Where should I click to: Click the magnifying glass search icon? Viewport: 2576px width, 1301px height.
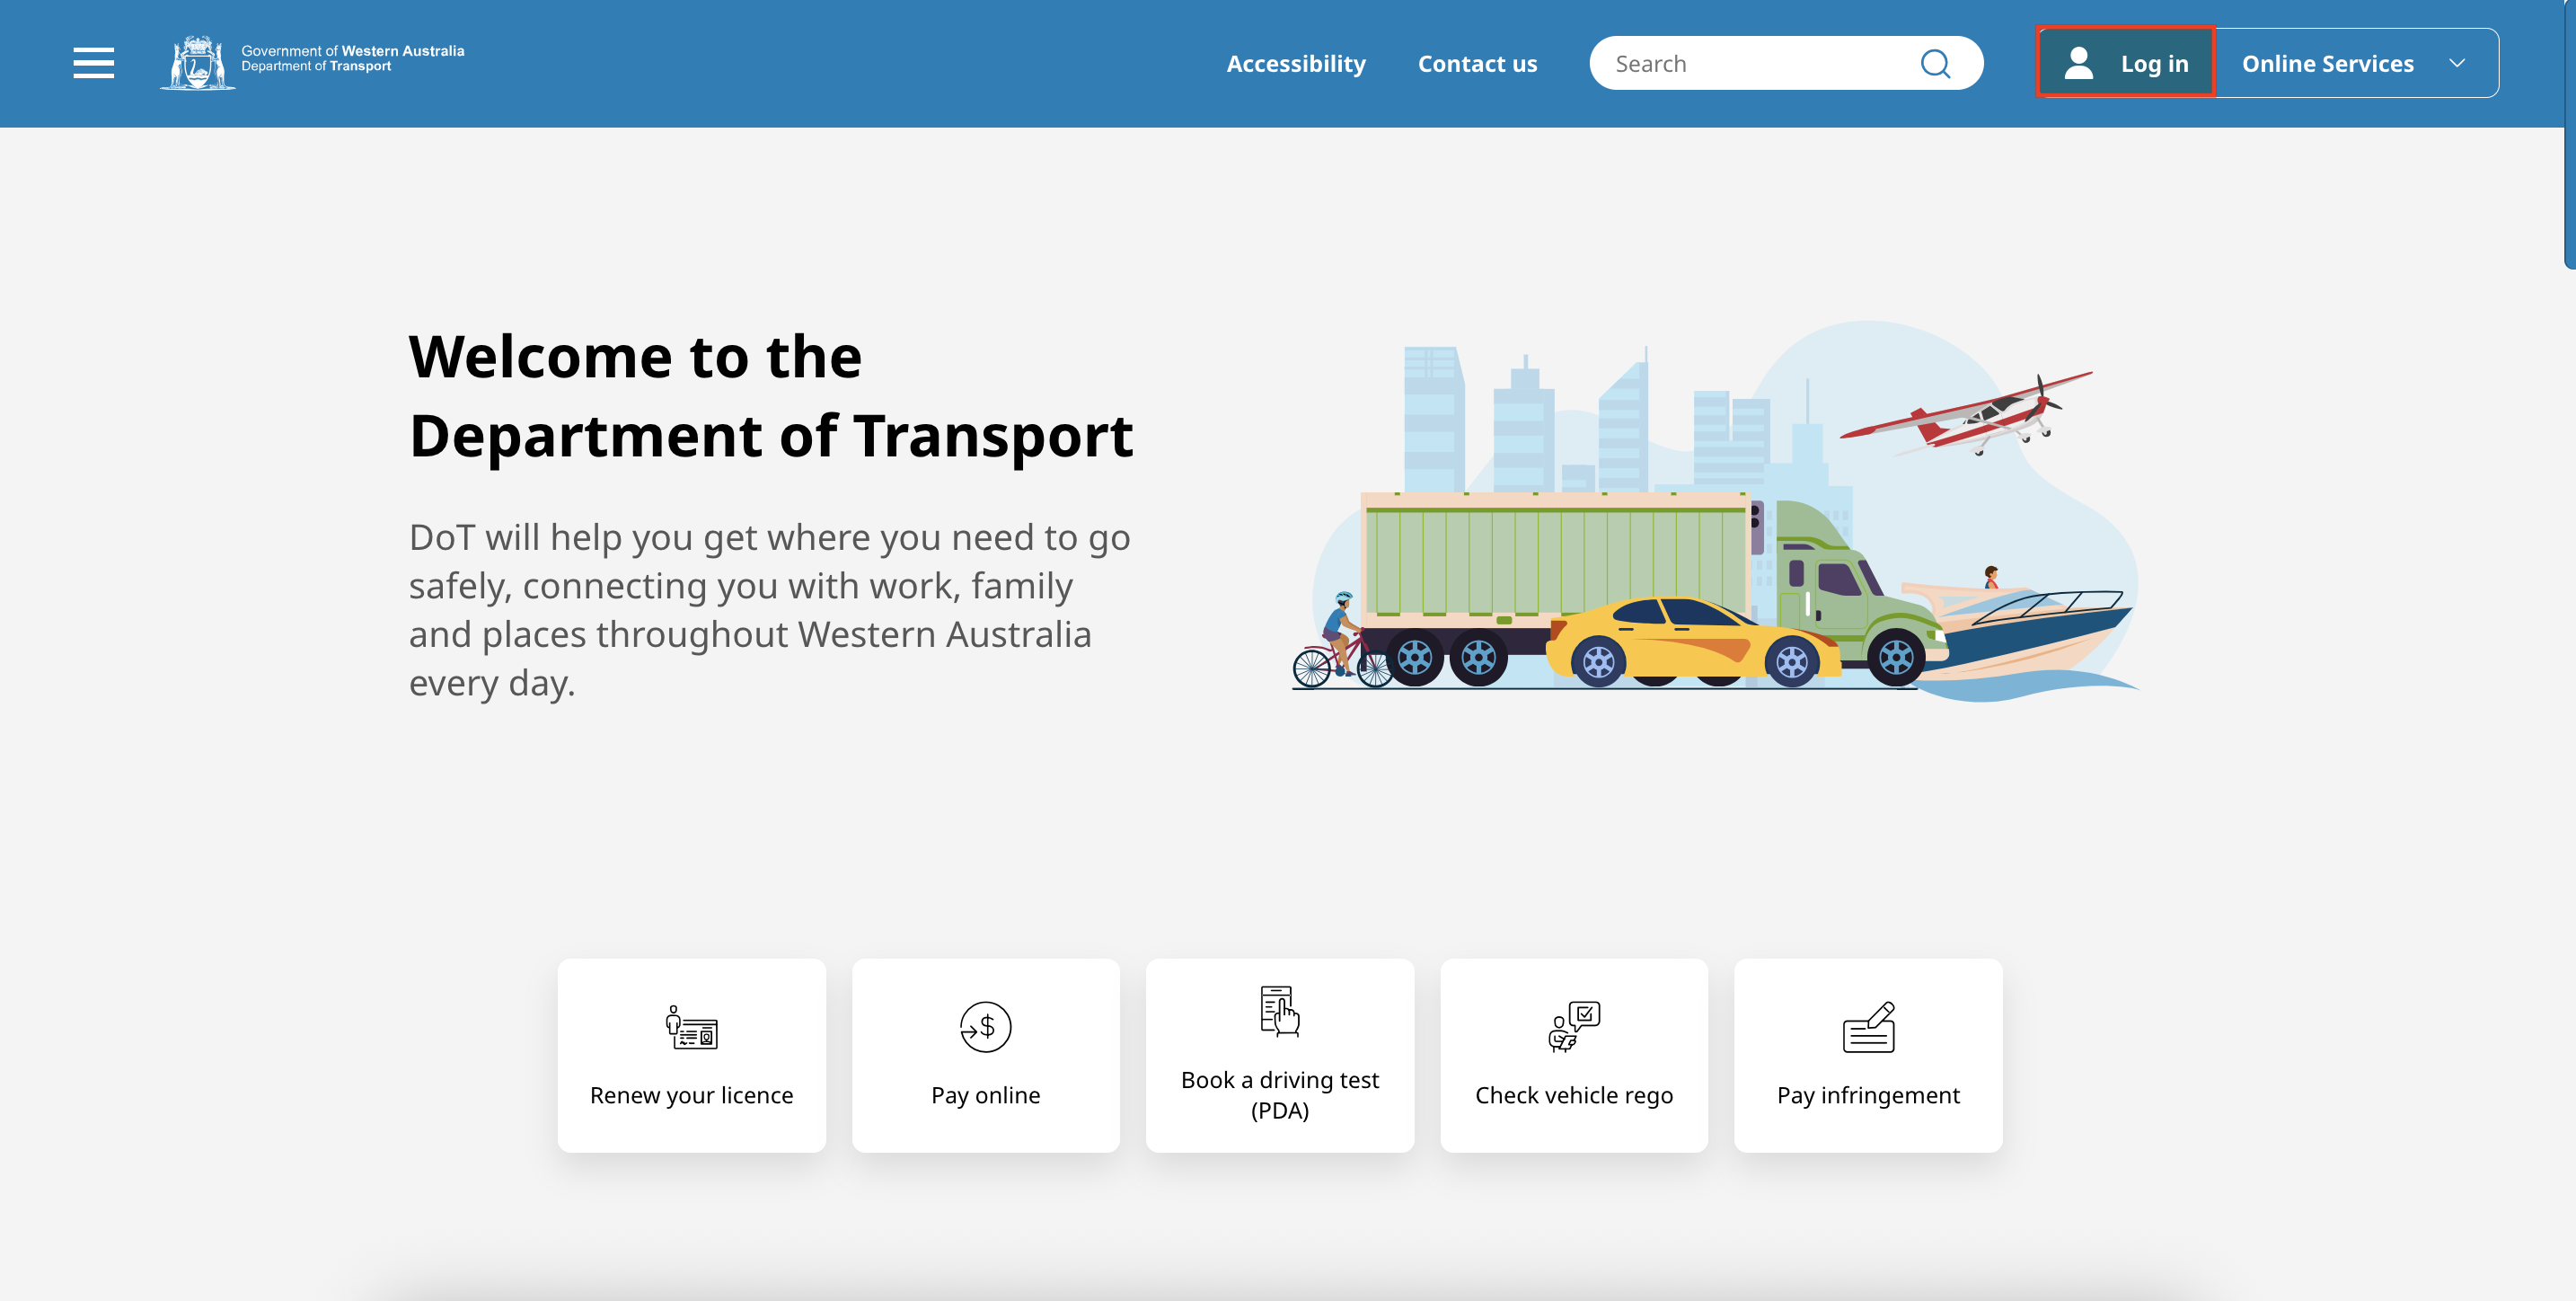pyautogui.click(x=1934, y=64)
